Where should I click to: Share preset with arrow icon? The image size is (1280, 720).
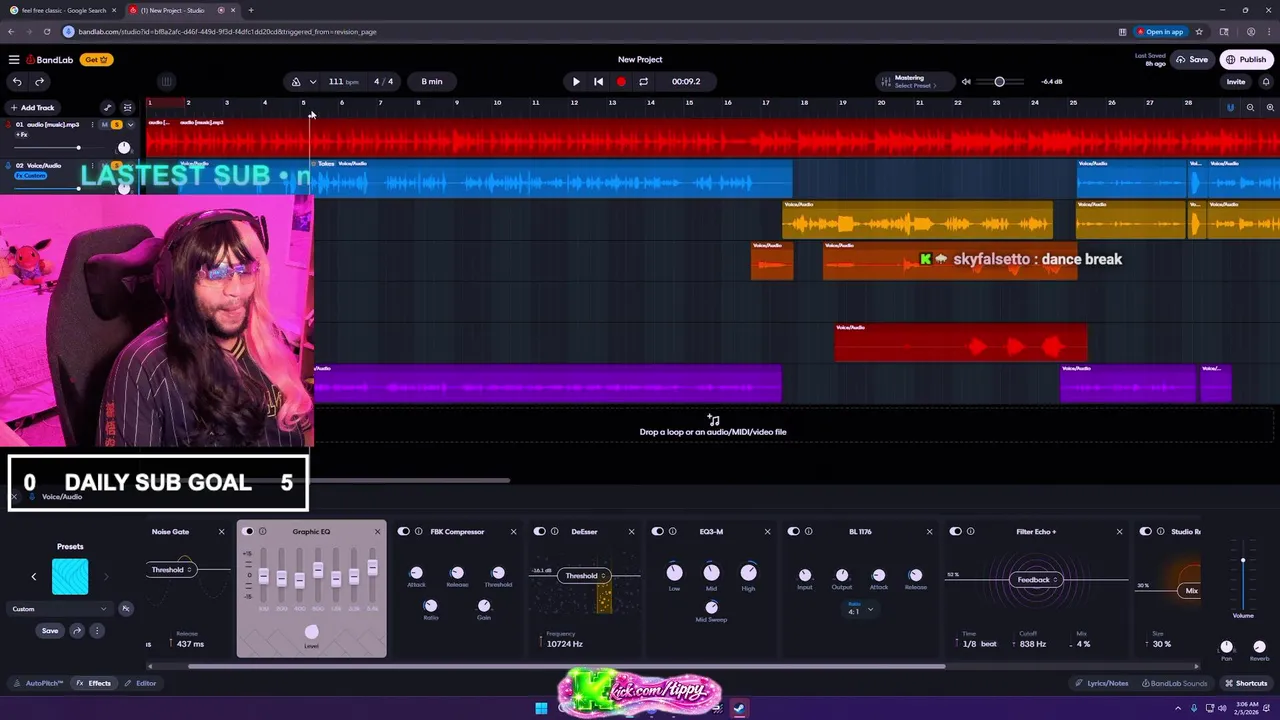coord(77,631)
